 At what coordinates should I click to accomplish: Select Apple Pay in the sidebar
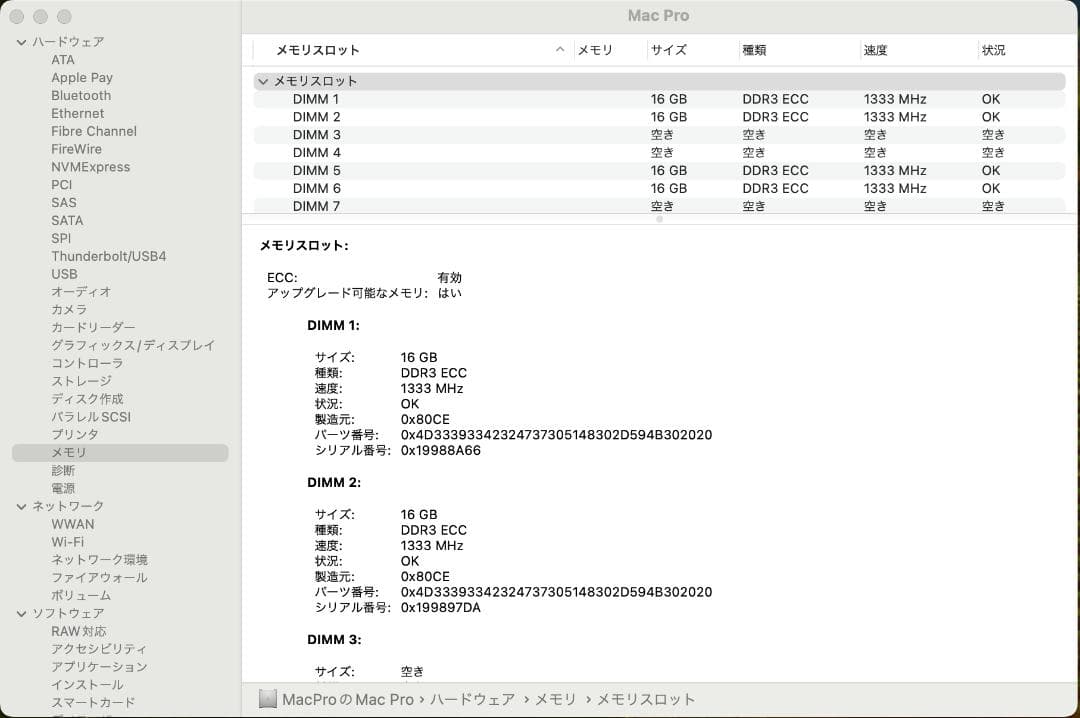click(x=82, y=78)
